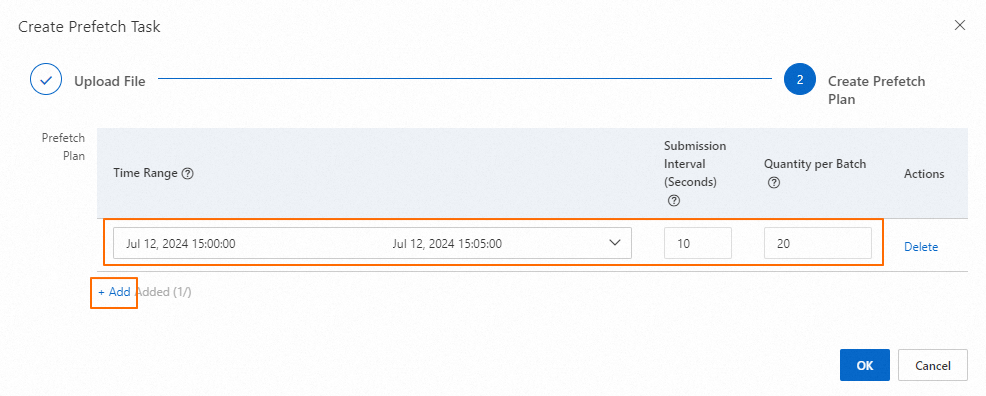Screen dimensions: 986x396
Task: Click the Added (1/) counter text
Action: coord(163,292)
